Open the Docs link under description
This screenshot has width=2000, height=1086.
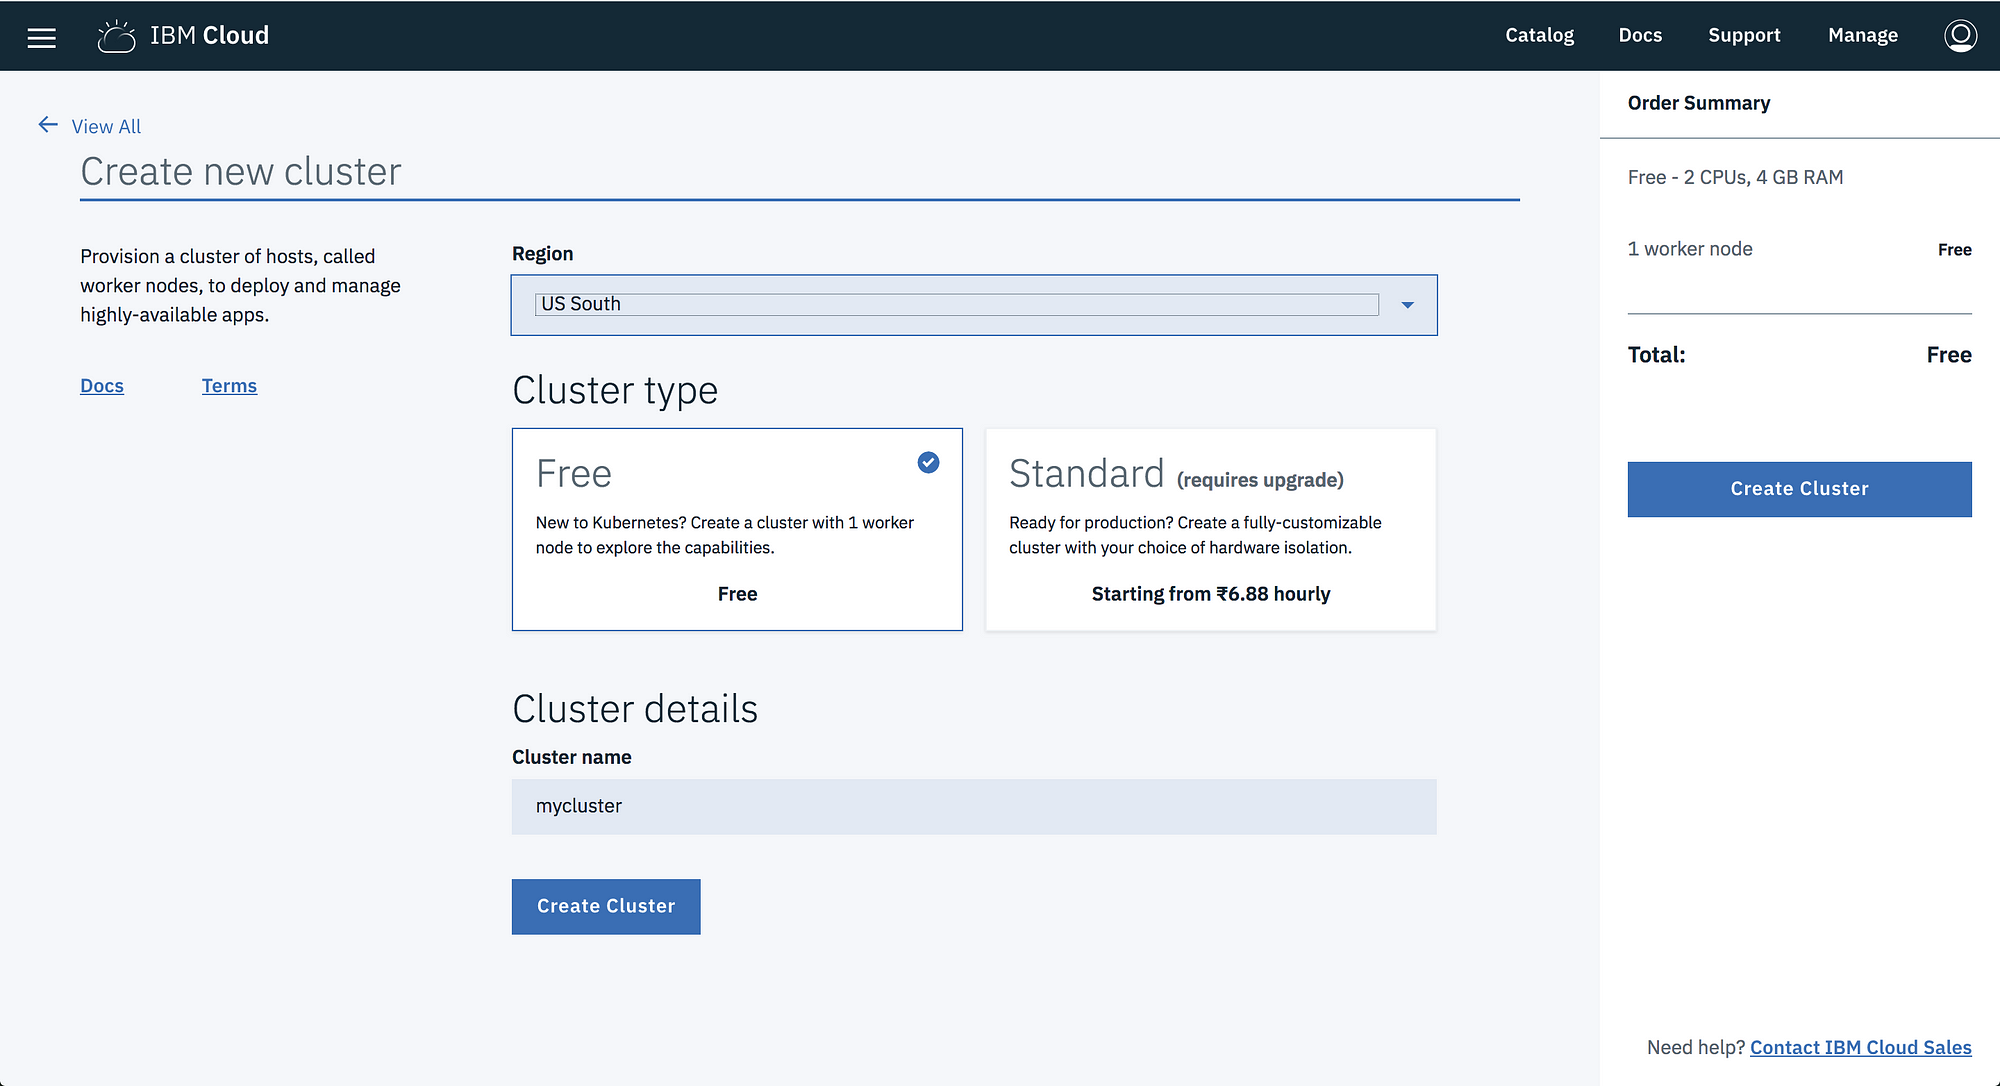[x=102, y=386]
